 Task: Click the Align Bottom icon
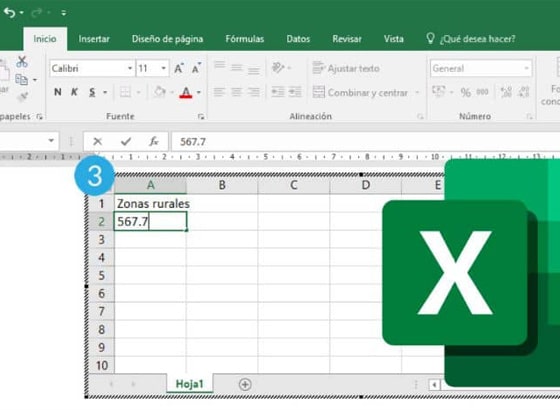pos(254,69)
